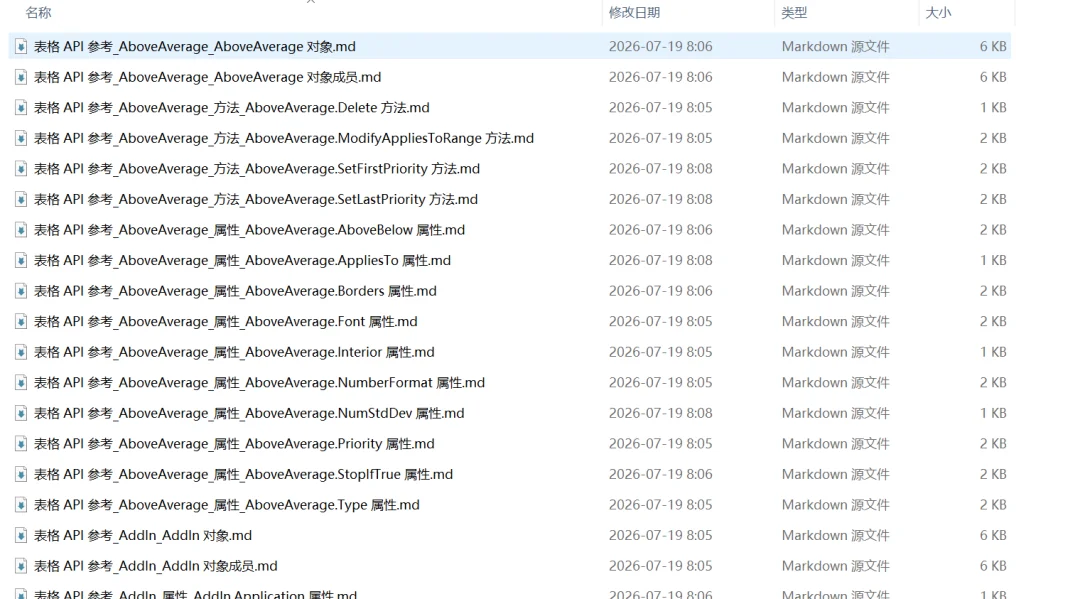Select file name AboveAverage.Font 属性.md
The image size is (1080, 599).
(226, 322)
